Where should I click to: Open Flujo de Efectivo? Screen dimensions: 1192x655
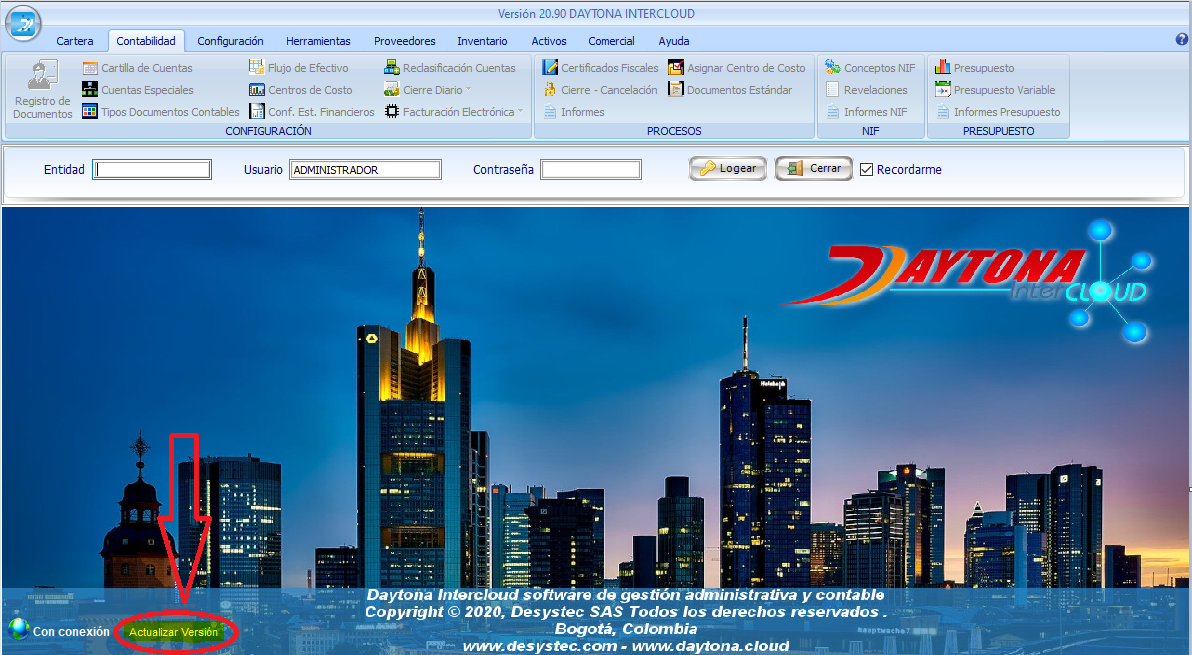click(299, 68)
